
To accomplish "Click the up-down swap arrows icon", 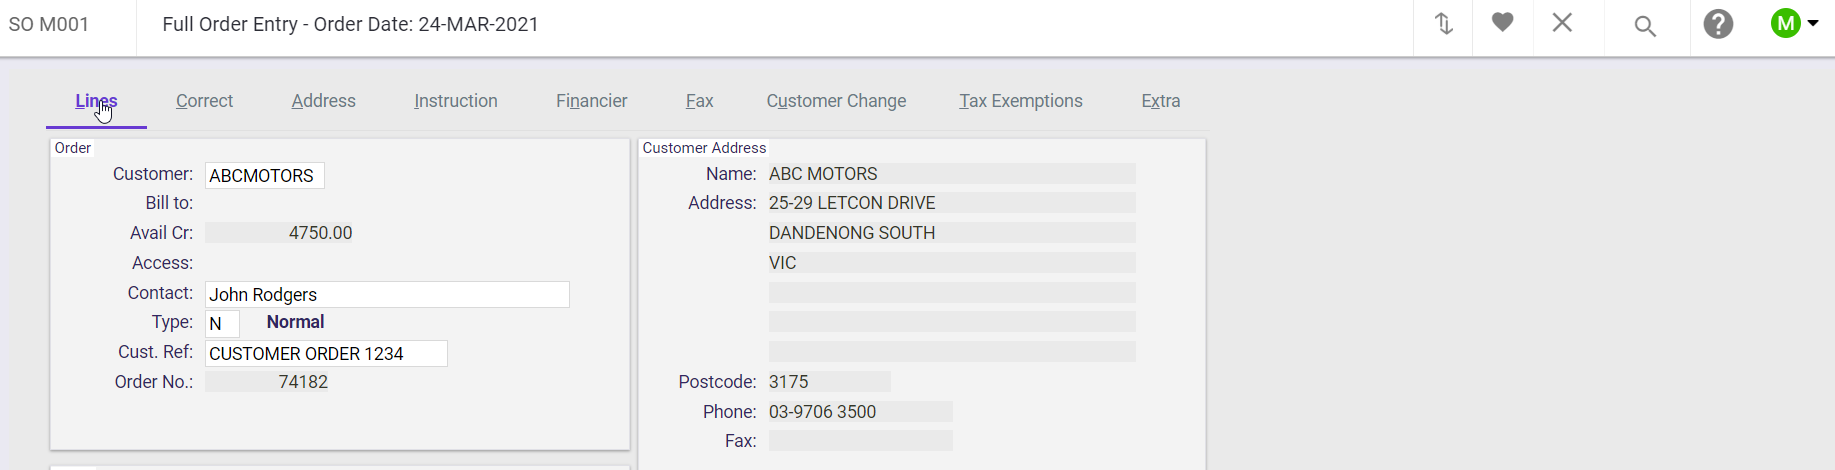I will 1443,24.
